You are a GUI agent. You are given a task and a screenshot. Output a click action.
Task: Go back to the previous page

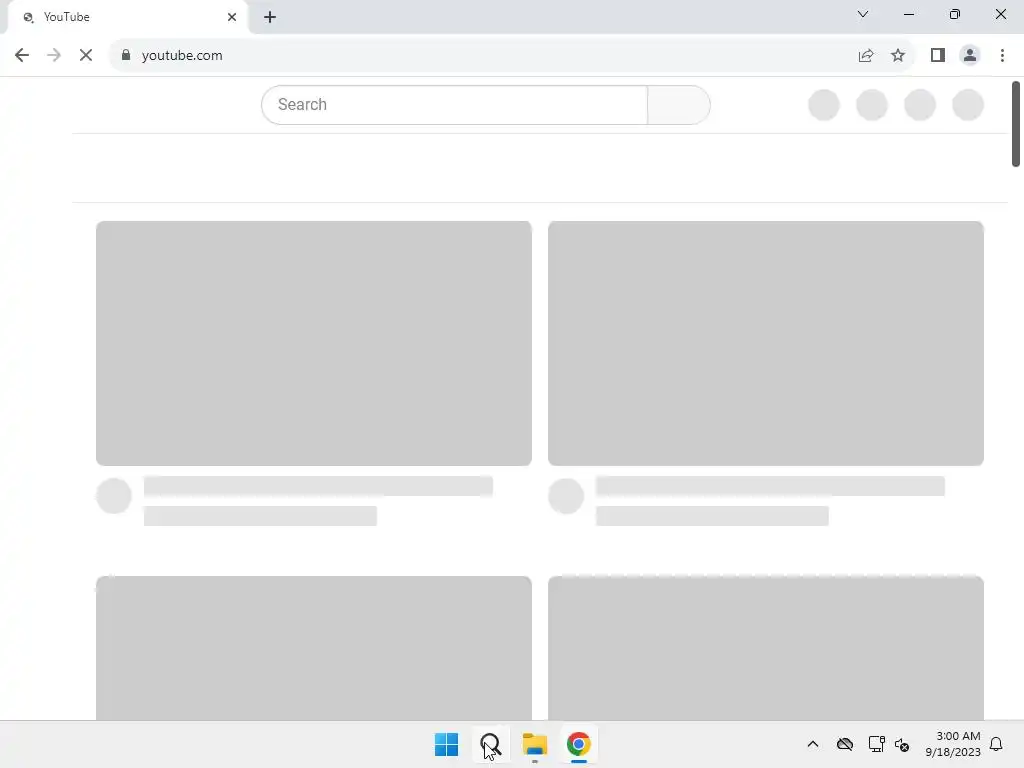click(22, 56)
